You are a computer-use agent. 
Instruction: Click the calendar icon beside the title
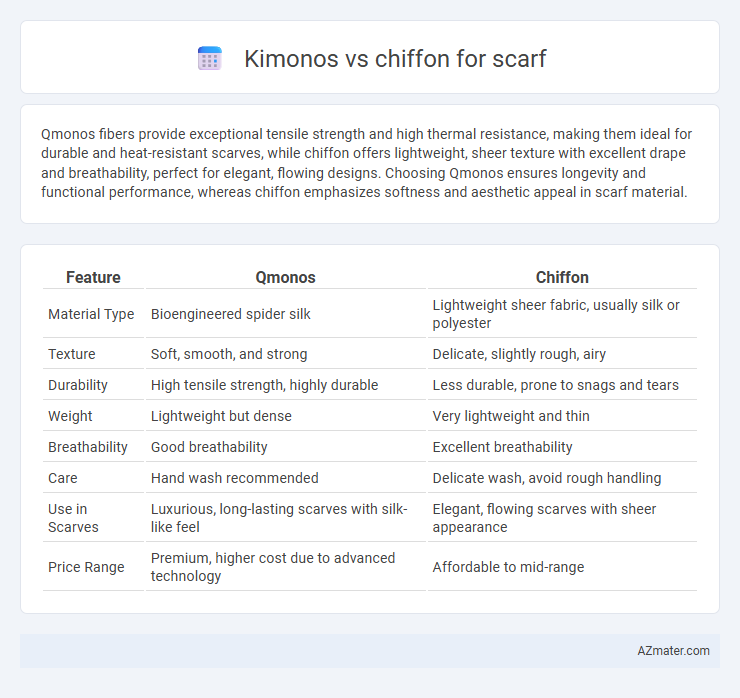click(210, 59)
